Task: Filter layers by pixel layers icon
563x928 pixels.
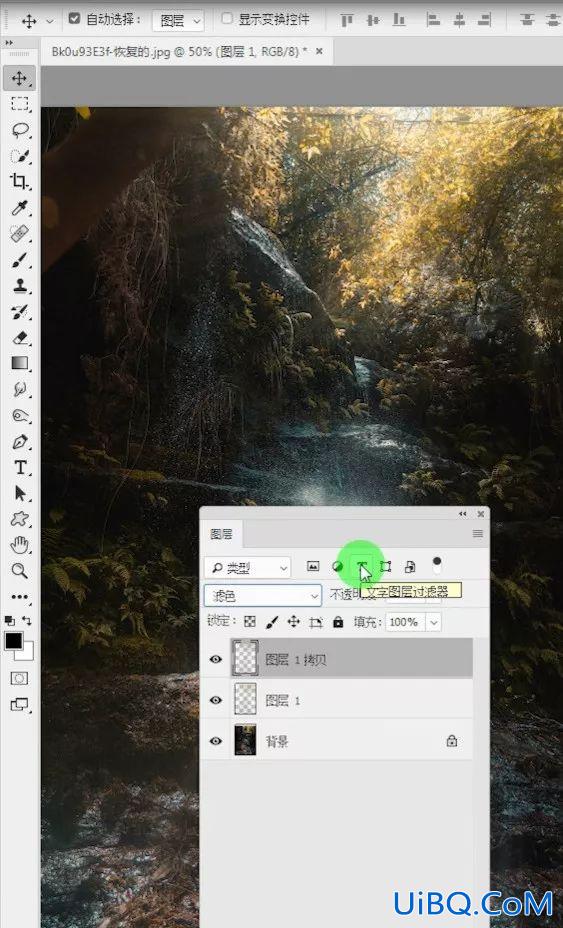Action: pyautogui.click(x=313, y=566)
